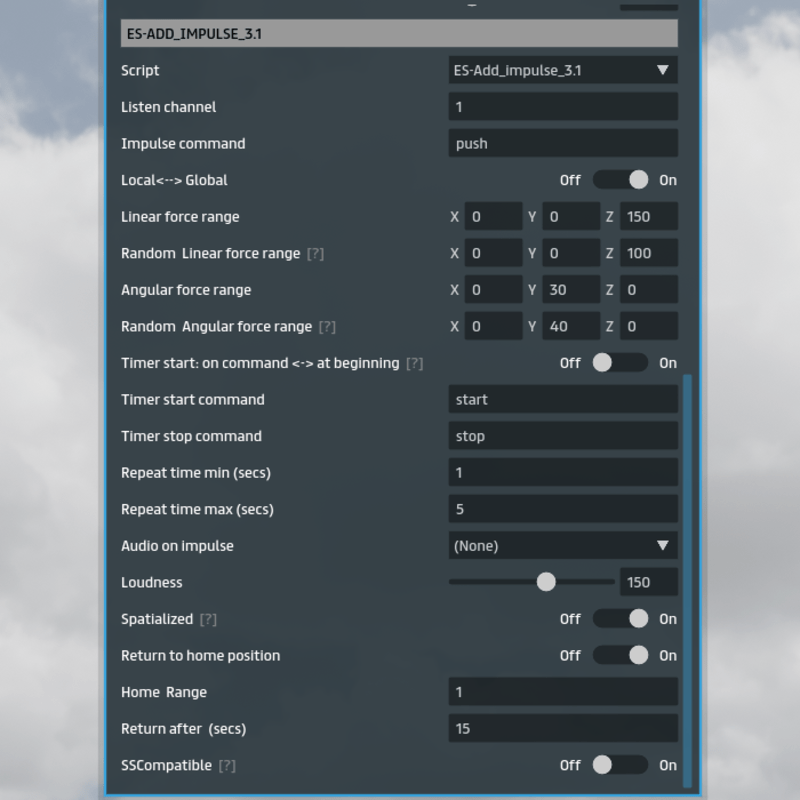Click help icon next to Timer start option
Screen dimensions: 800x800
click(x=414, y=363)
